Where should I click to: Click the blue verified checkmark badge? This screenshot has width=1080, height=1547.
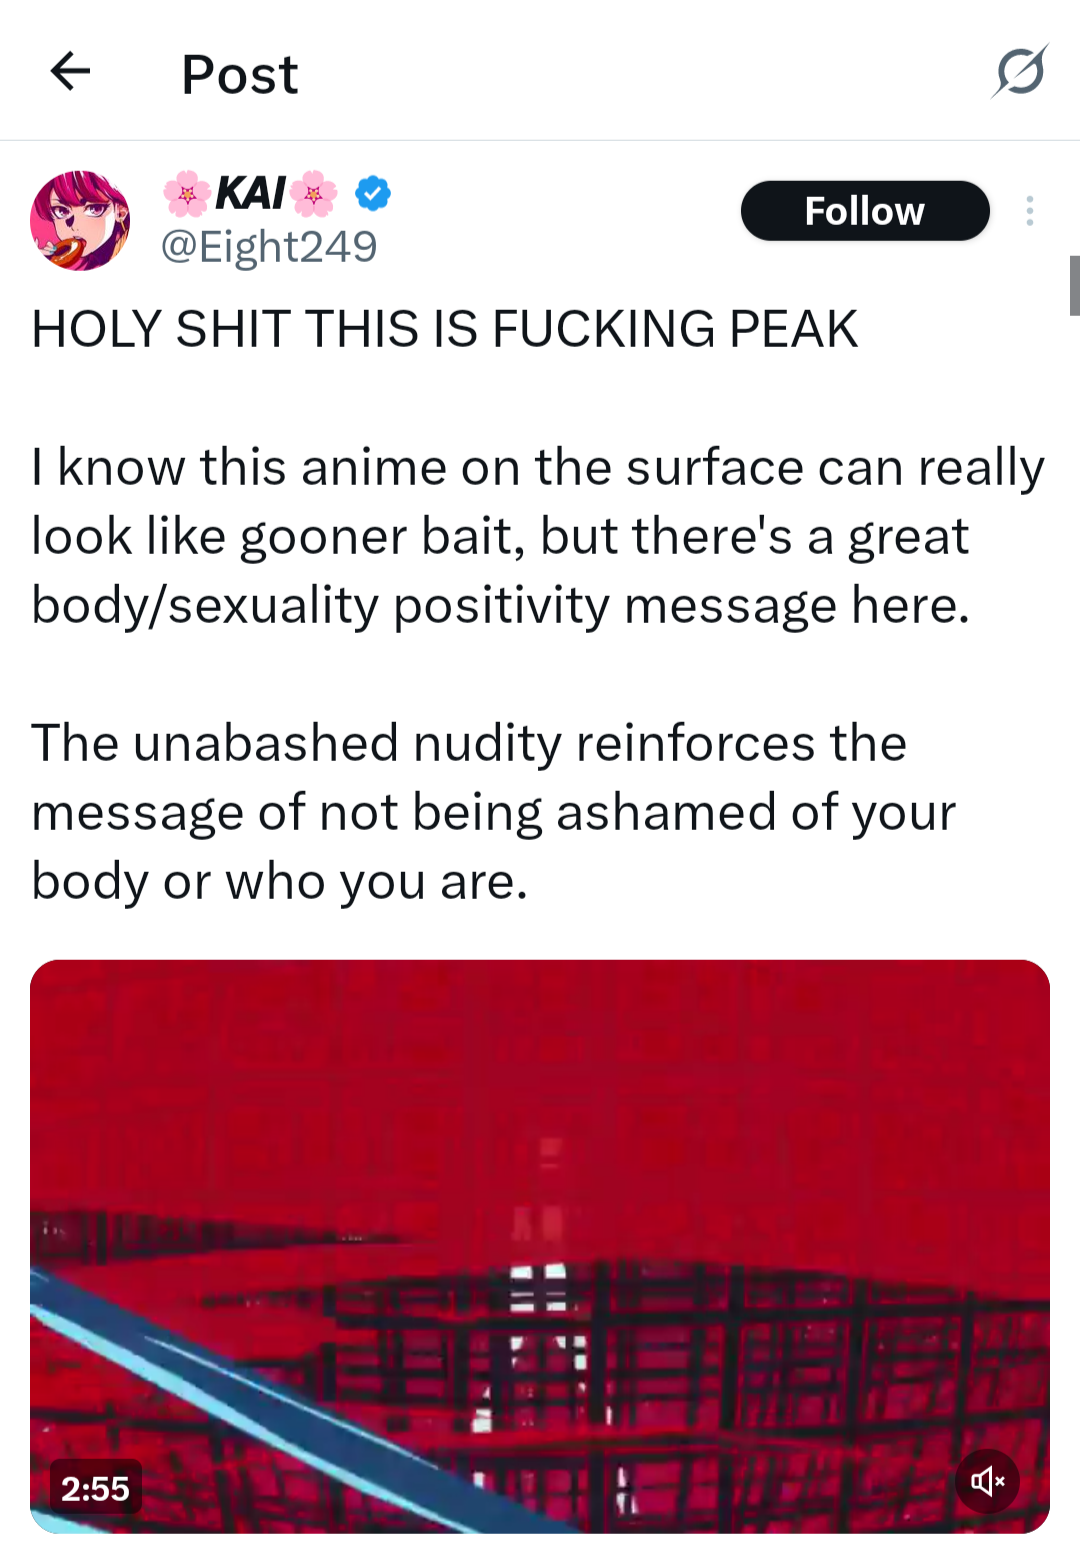373,193
